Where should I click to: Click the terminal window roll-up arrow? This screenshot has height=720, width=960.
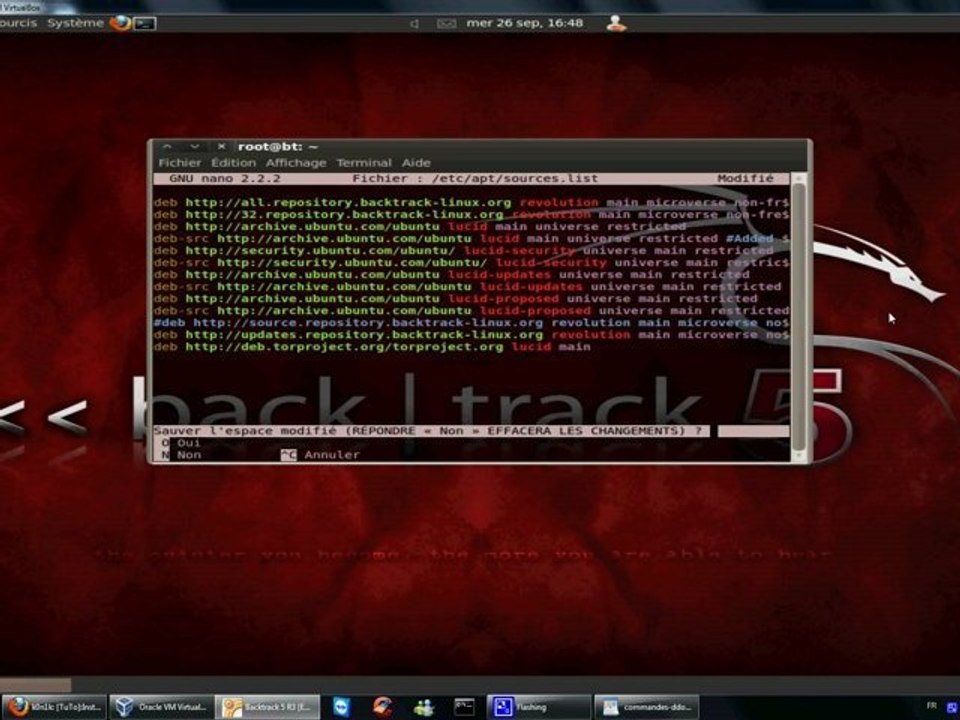click(167, 147)
